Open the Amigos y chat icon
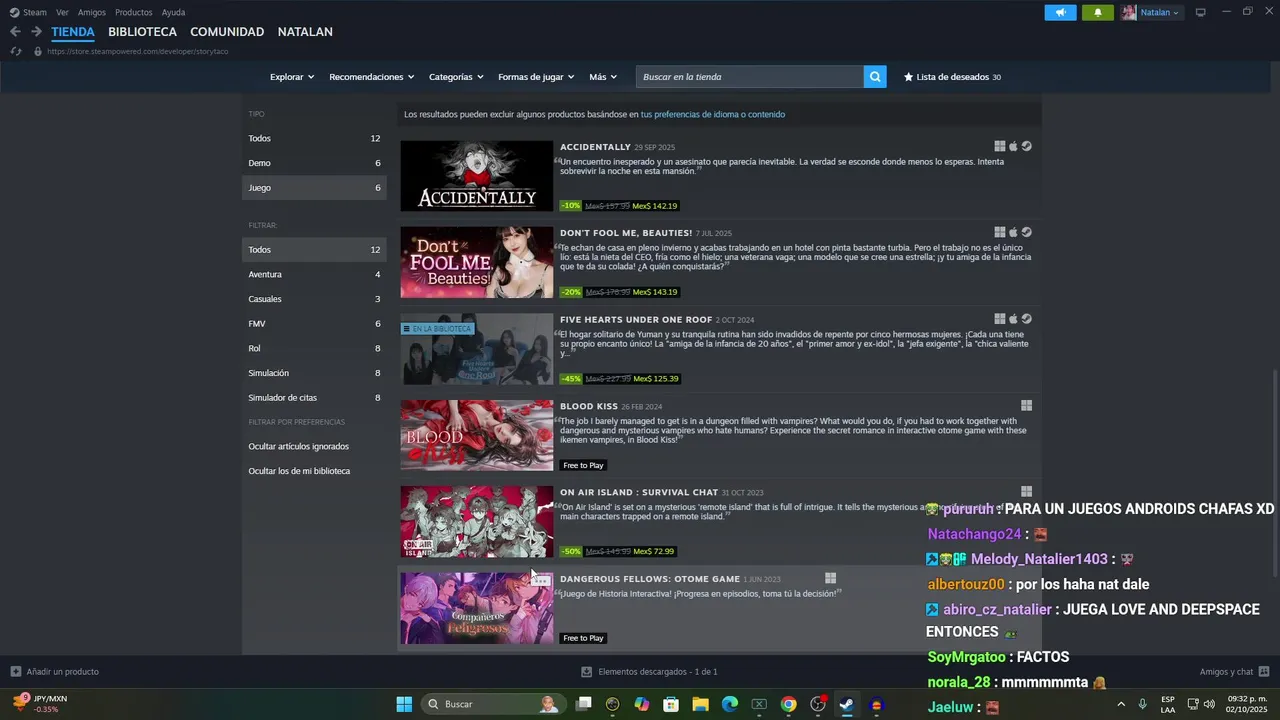1280x720 pixels. tap(1264, 672)
